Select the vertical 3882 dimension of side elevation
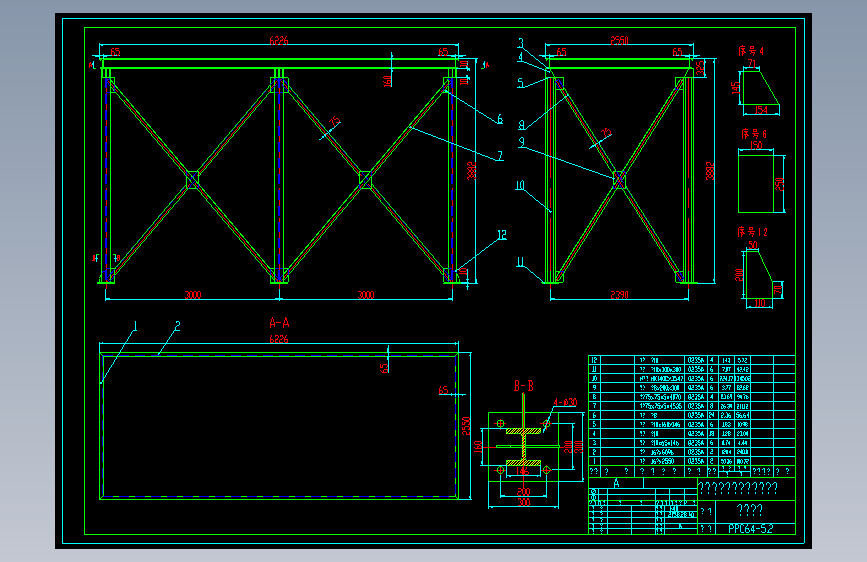This screenshot has height=562, width=867. tap(711, 171)
